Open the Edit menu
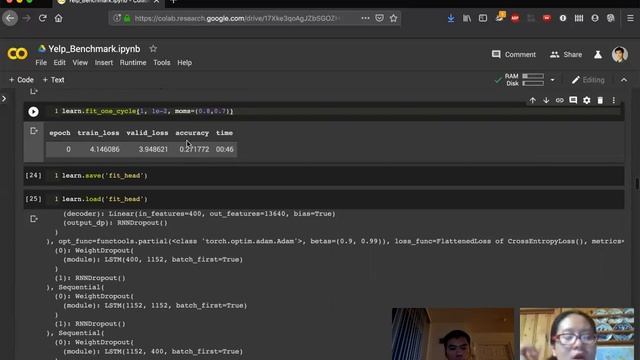Viewport: 640px width, 360px height. [59, 63]
